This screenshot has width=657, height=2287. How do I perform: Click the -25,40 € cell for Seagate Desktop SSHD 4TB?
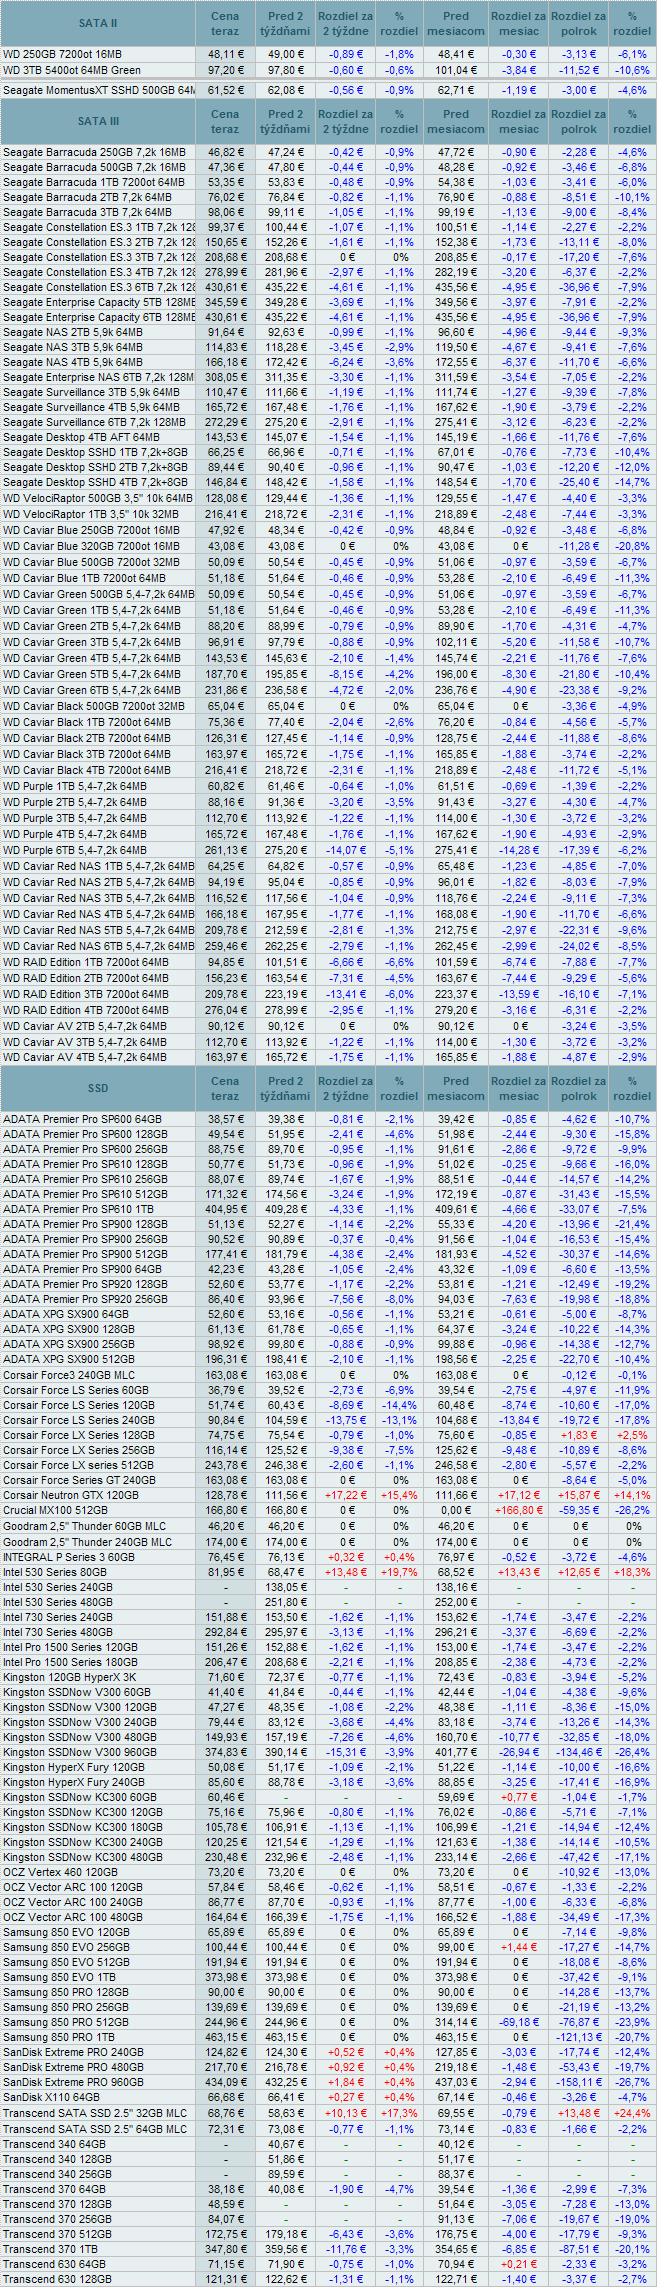578,482
